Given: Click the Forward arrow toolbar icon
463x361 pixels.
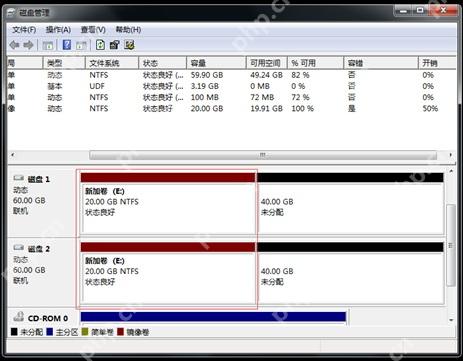Looking at the screenshot, I should tap(28, 45).
